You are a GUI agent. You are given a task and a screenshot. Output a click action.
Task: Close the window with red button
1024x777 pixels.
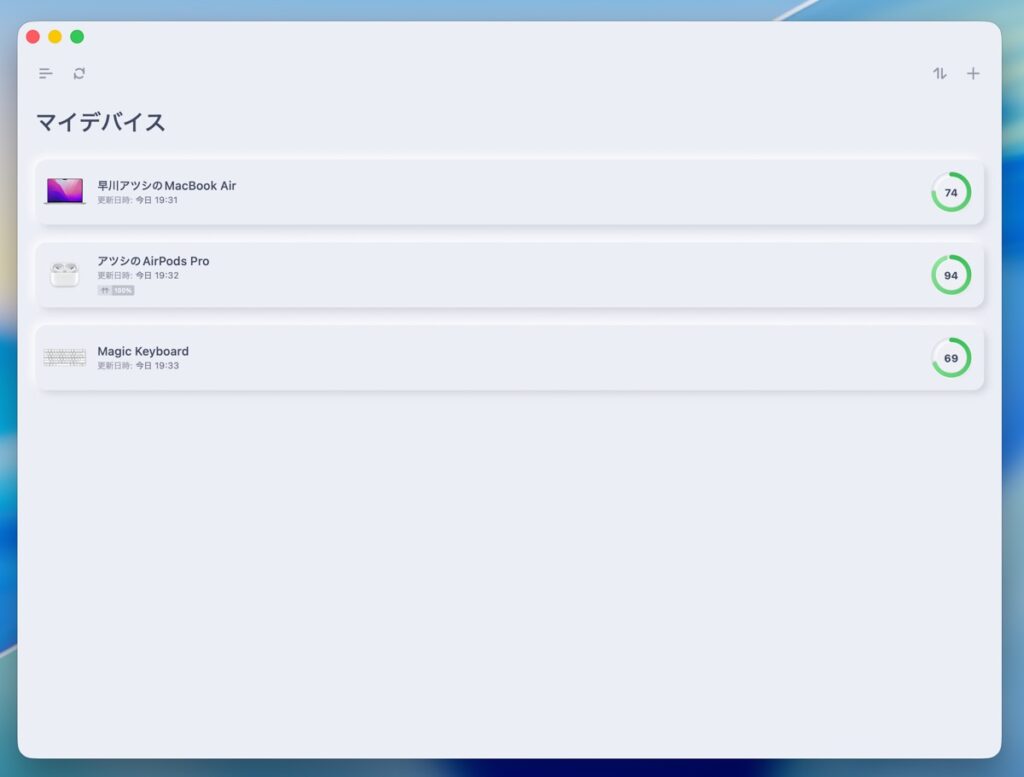tap(33, 37)
